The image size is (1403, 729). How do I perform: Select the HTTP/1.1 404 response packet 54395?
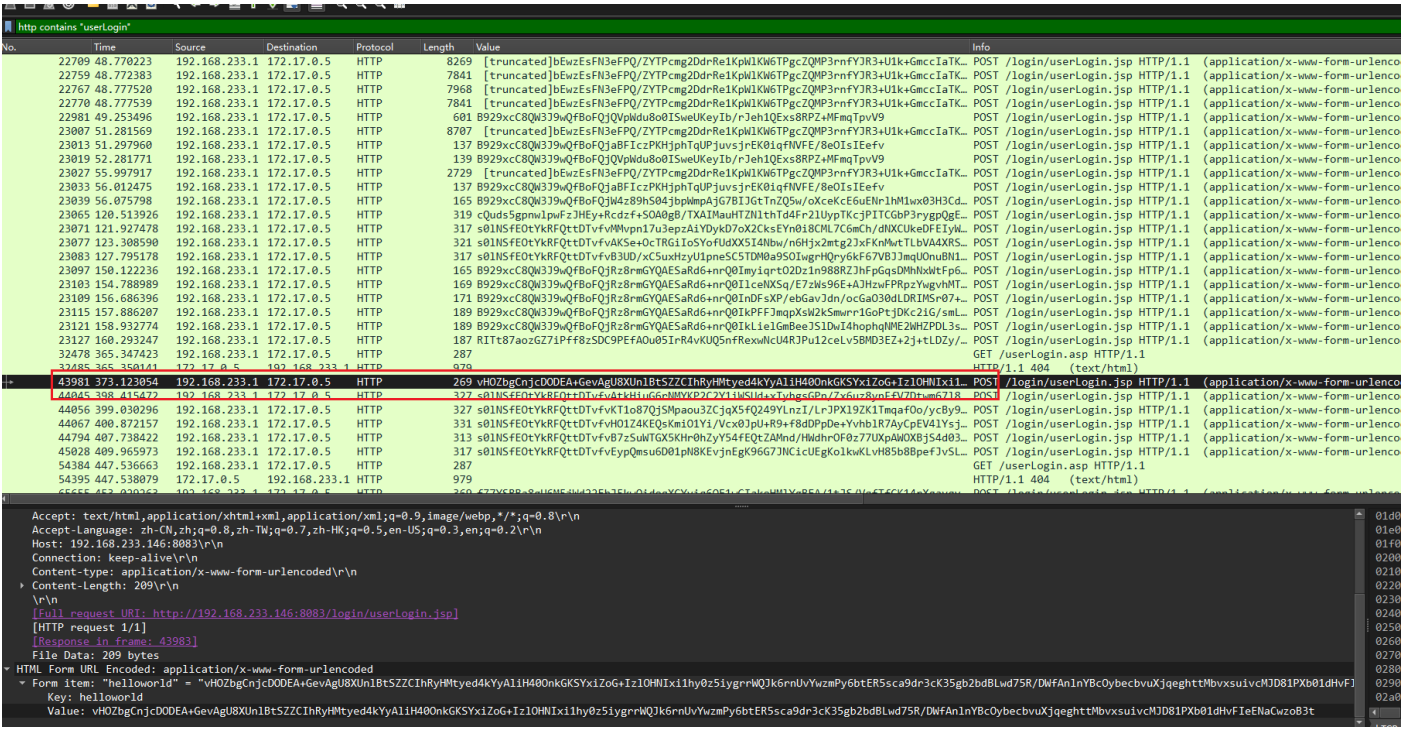[x=700, y=479]
